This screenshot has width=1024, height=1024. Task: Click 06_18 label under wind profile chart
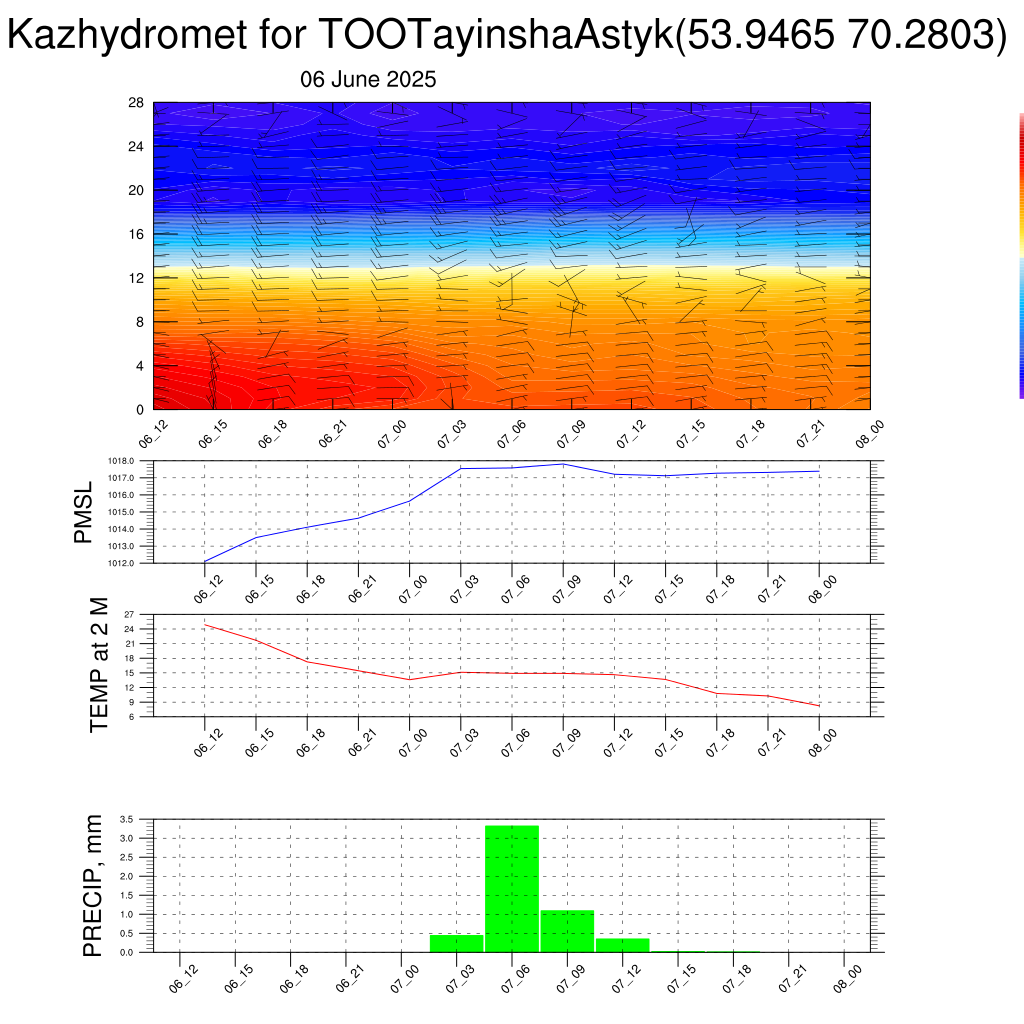(273, 434)
